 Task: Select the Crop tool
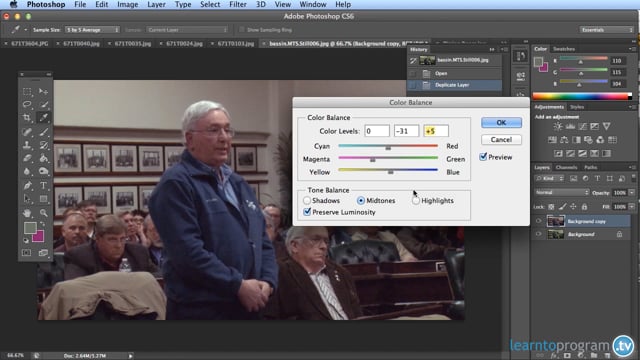coord(27,118)
